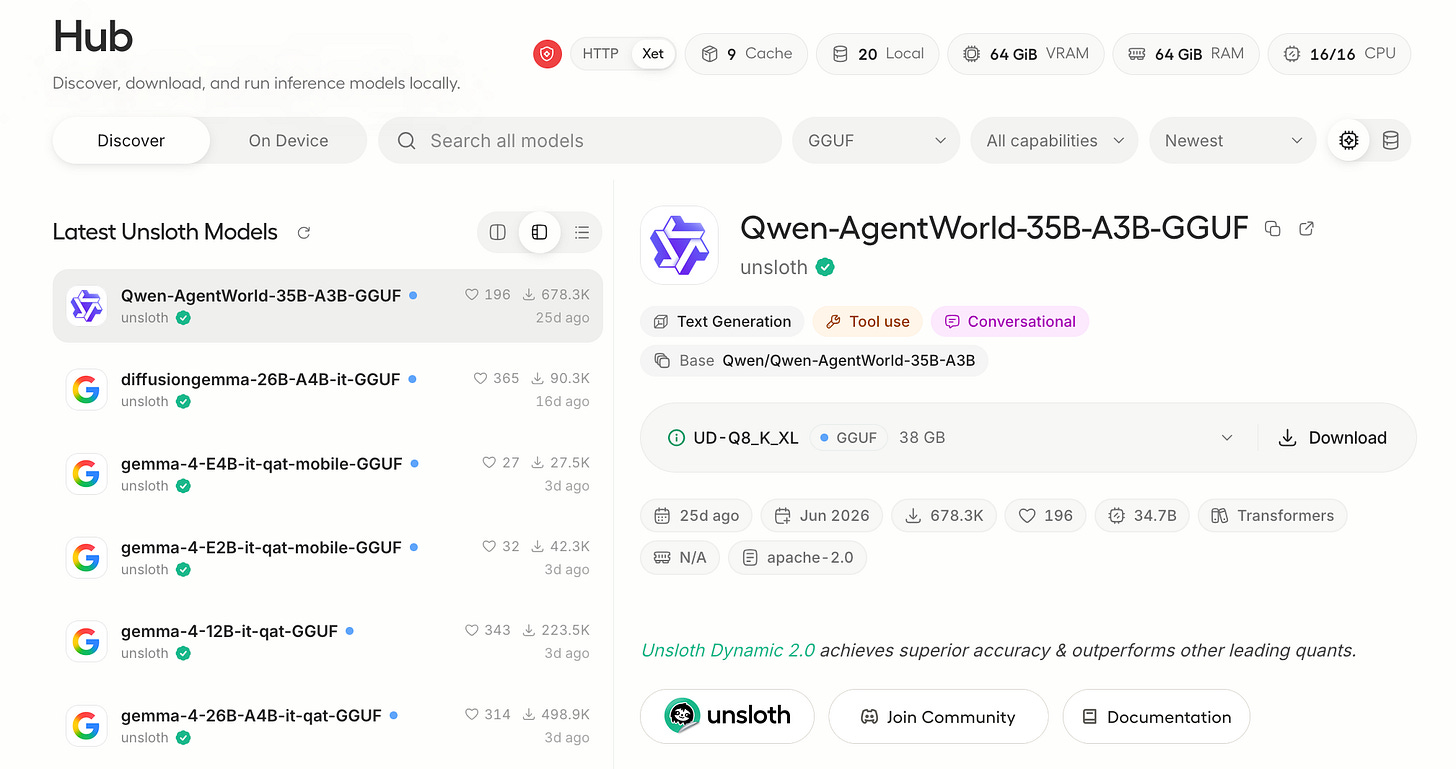The width and height of the screenshot is (1456, 769).
Task: Click the verified badge next to unsloth heading
Action: click(x=825, y=267)
